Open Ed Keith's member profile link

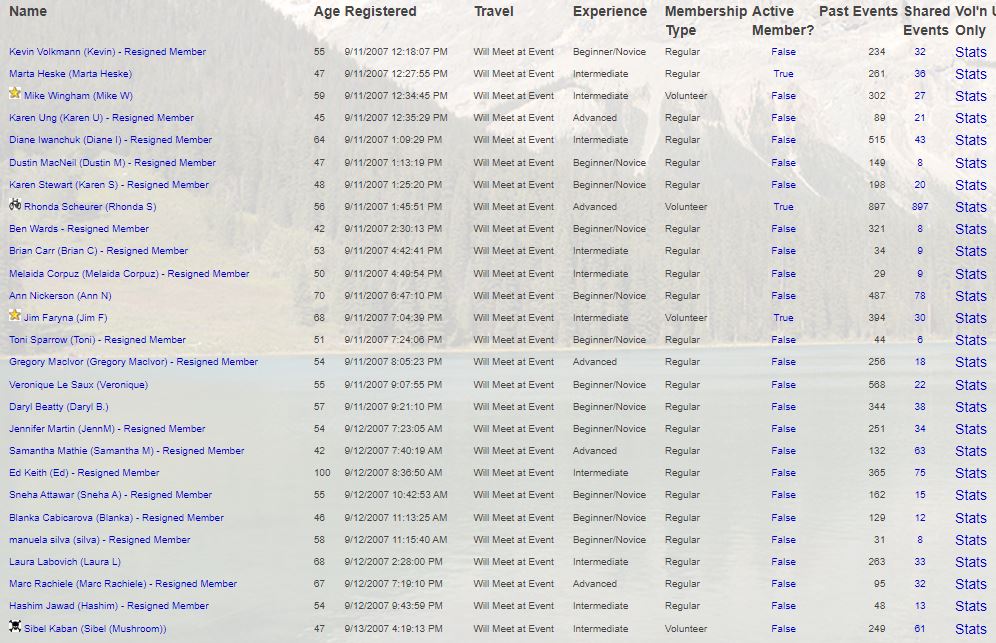tap(84, 473)
